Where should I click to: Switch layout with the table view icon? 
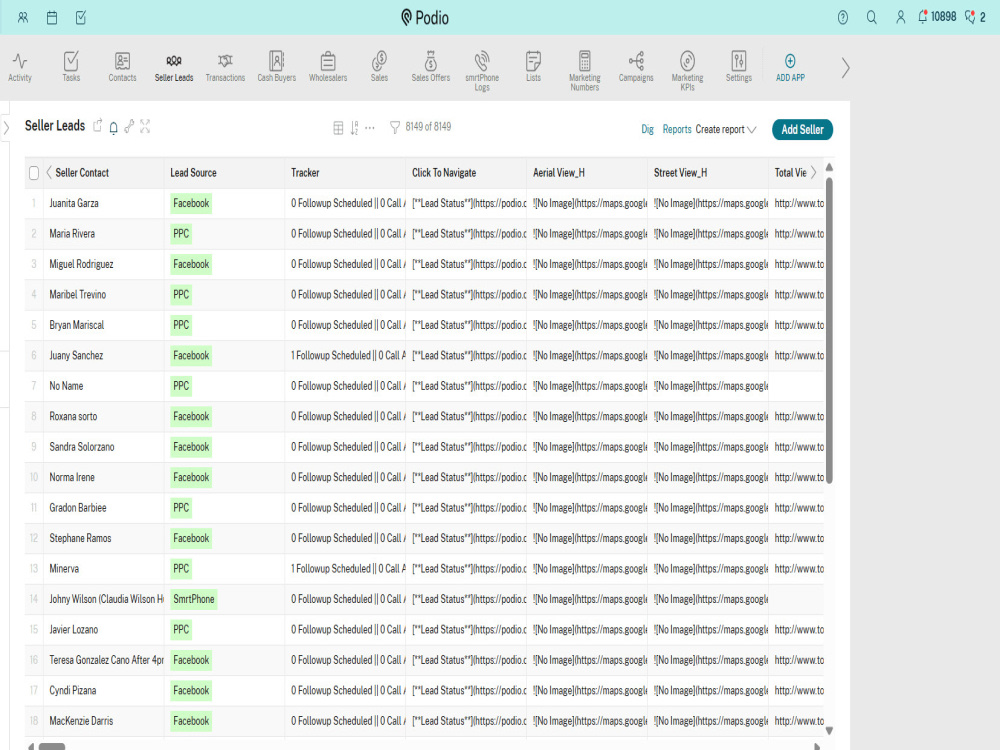click(x=338, y=128)
